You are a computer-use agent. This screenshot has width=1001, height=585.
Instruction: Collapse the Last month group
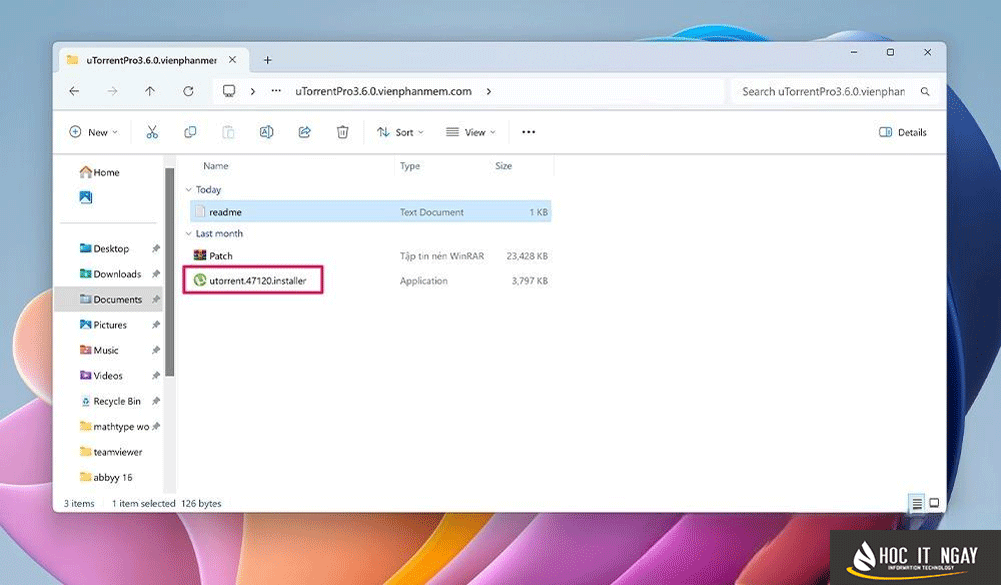[188, 234]
